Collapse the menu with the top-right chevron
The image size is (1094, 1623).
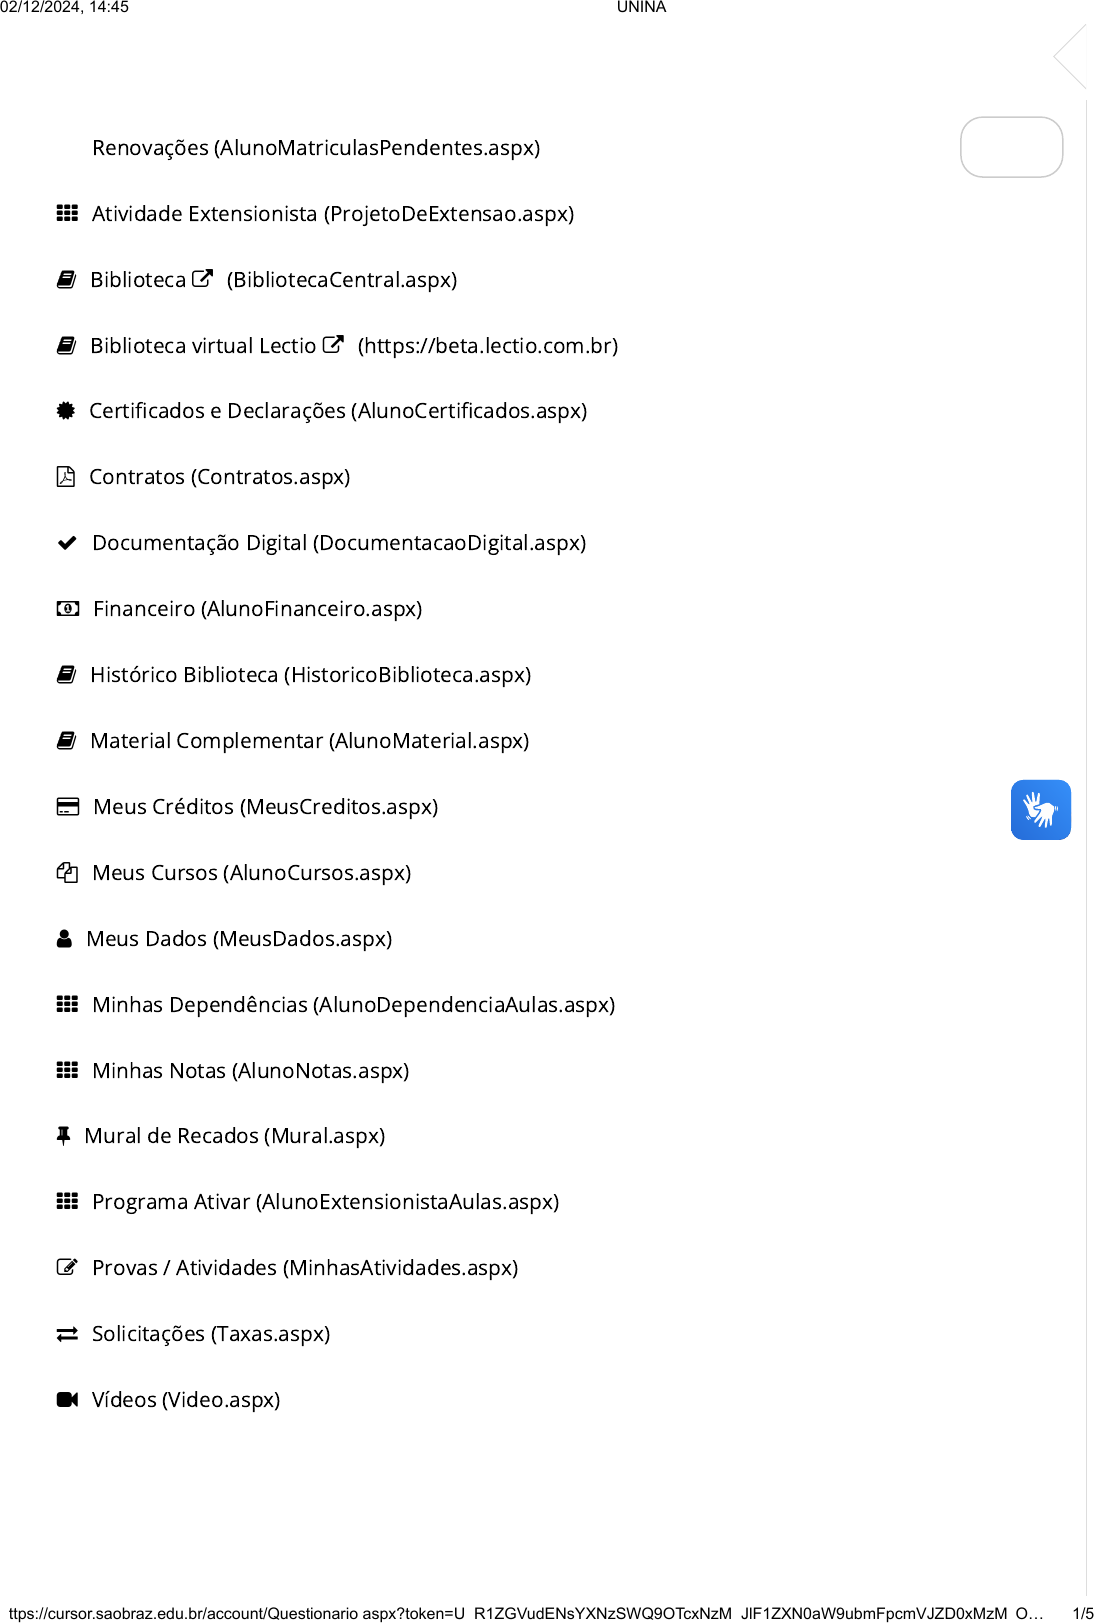1071,57
